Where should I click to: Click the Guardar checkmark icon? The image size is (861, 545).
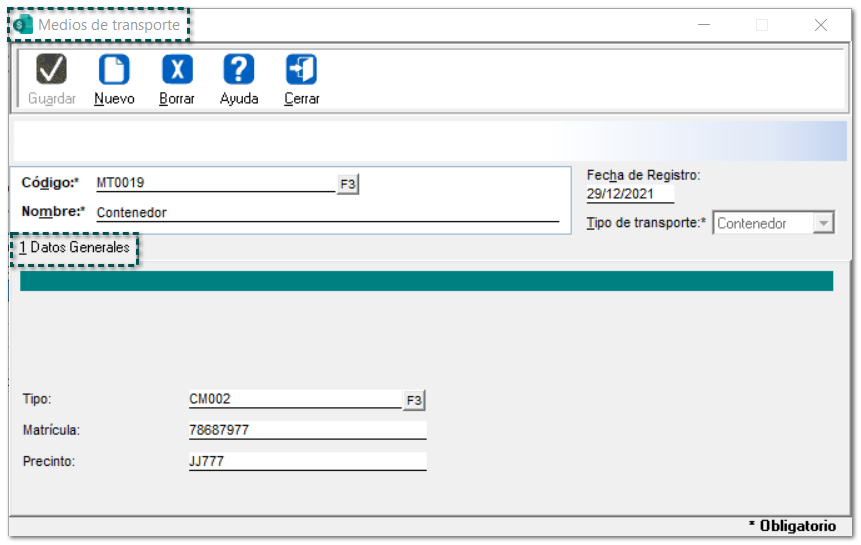point(51,70)
